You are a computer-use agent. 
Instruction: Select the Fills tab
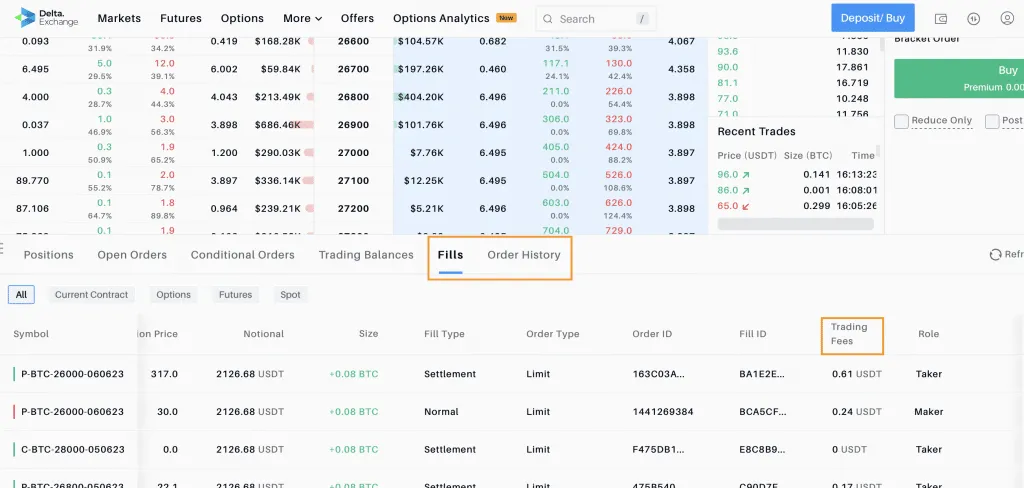(451, 255)
